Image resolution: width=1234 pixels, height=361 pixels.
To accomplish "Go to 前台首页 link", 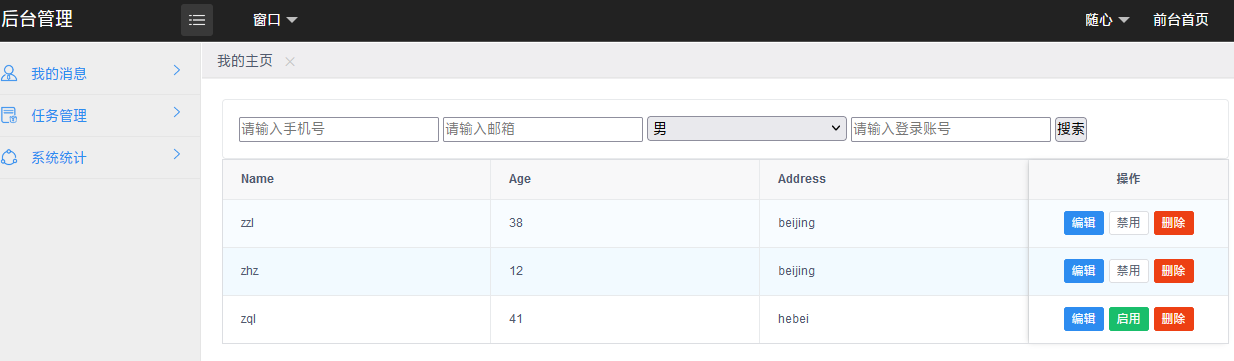I will (1180, 20).
